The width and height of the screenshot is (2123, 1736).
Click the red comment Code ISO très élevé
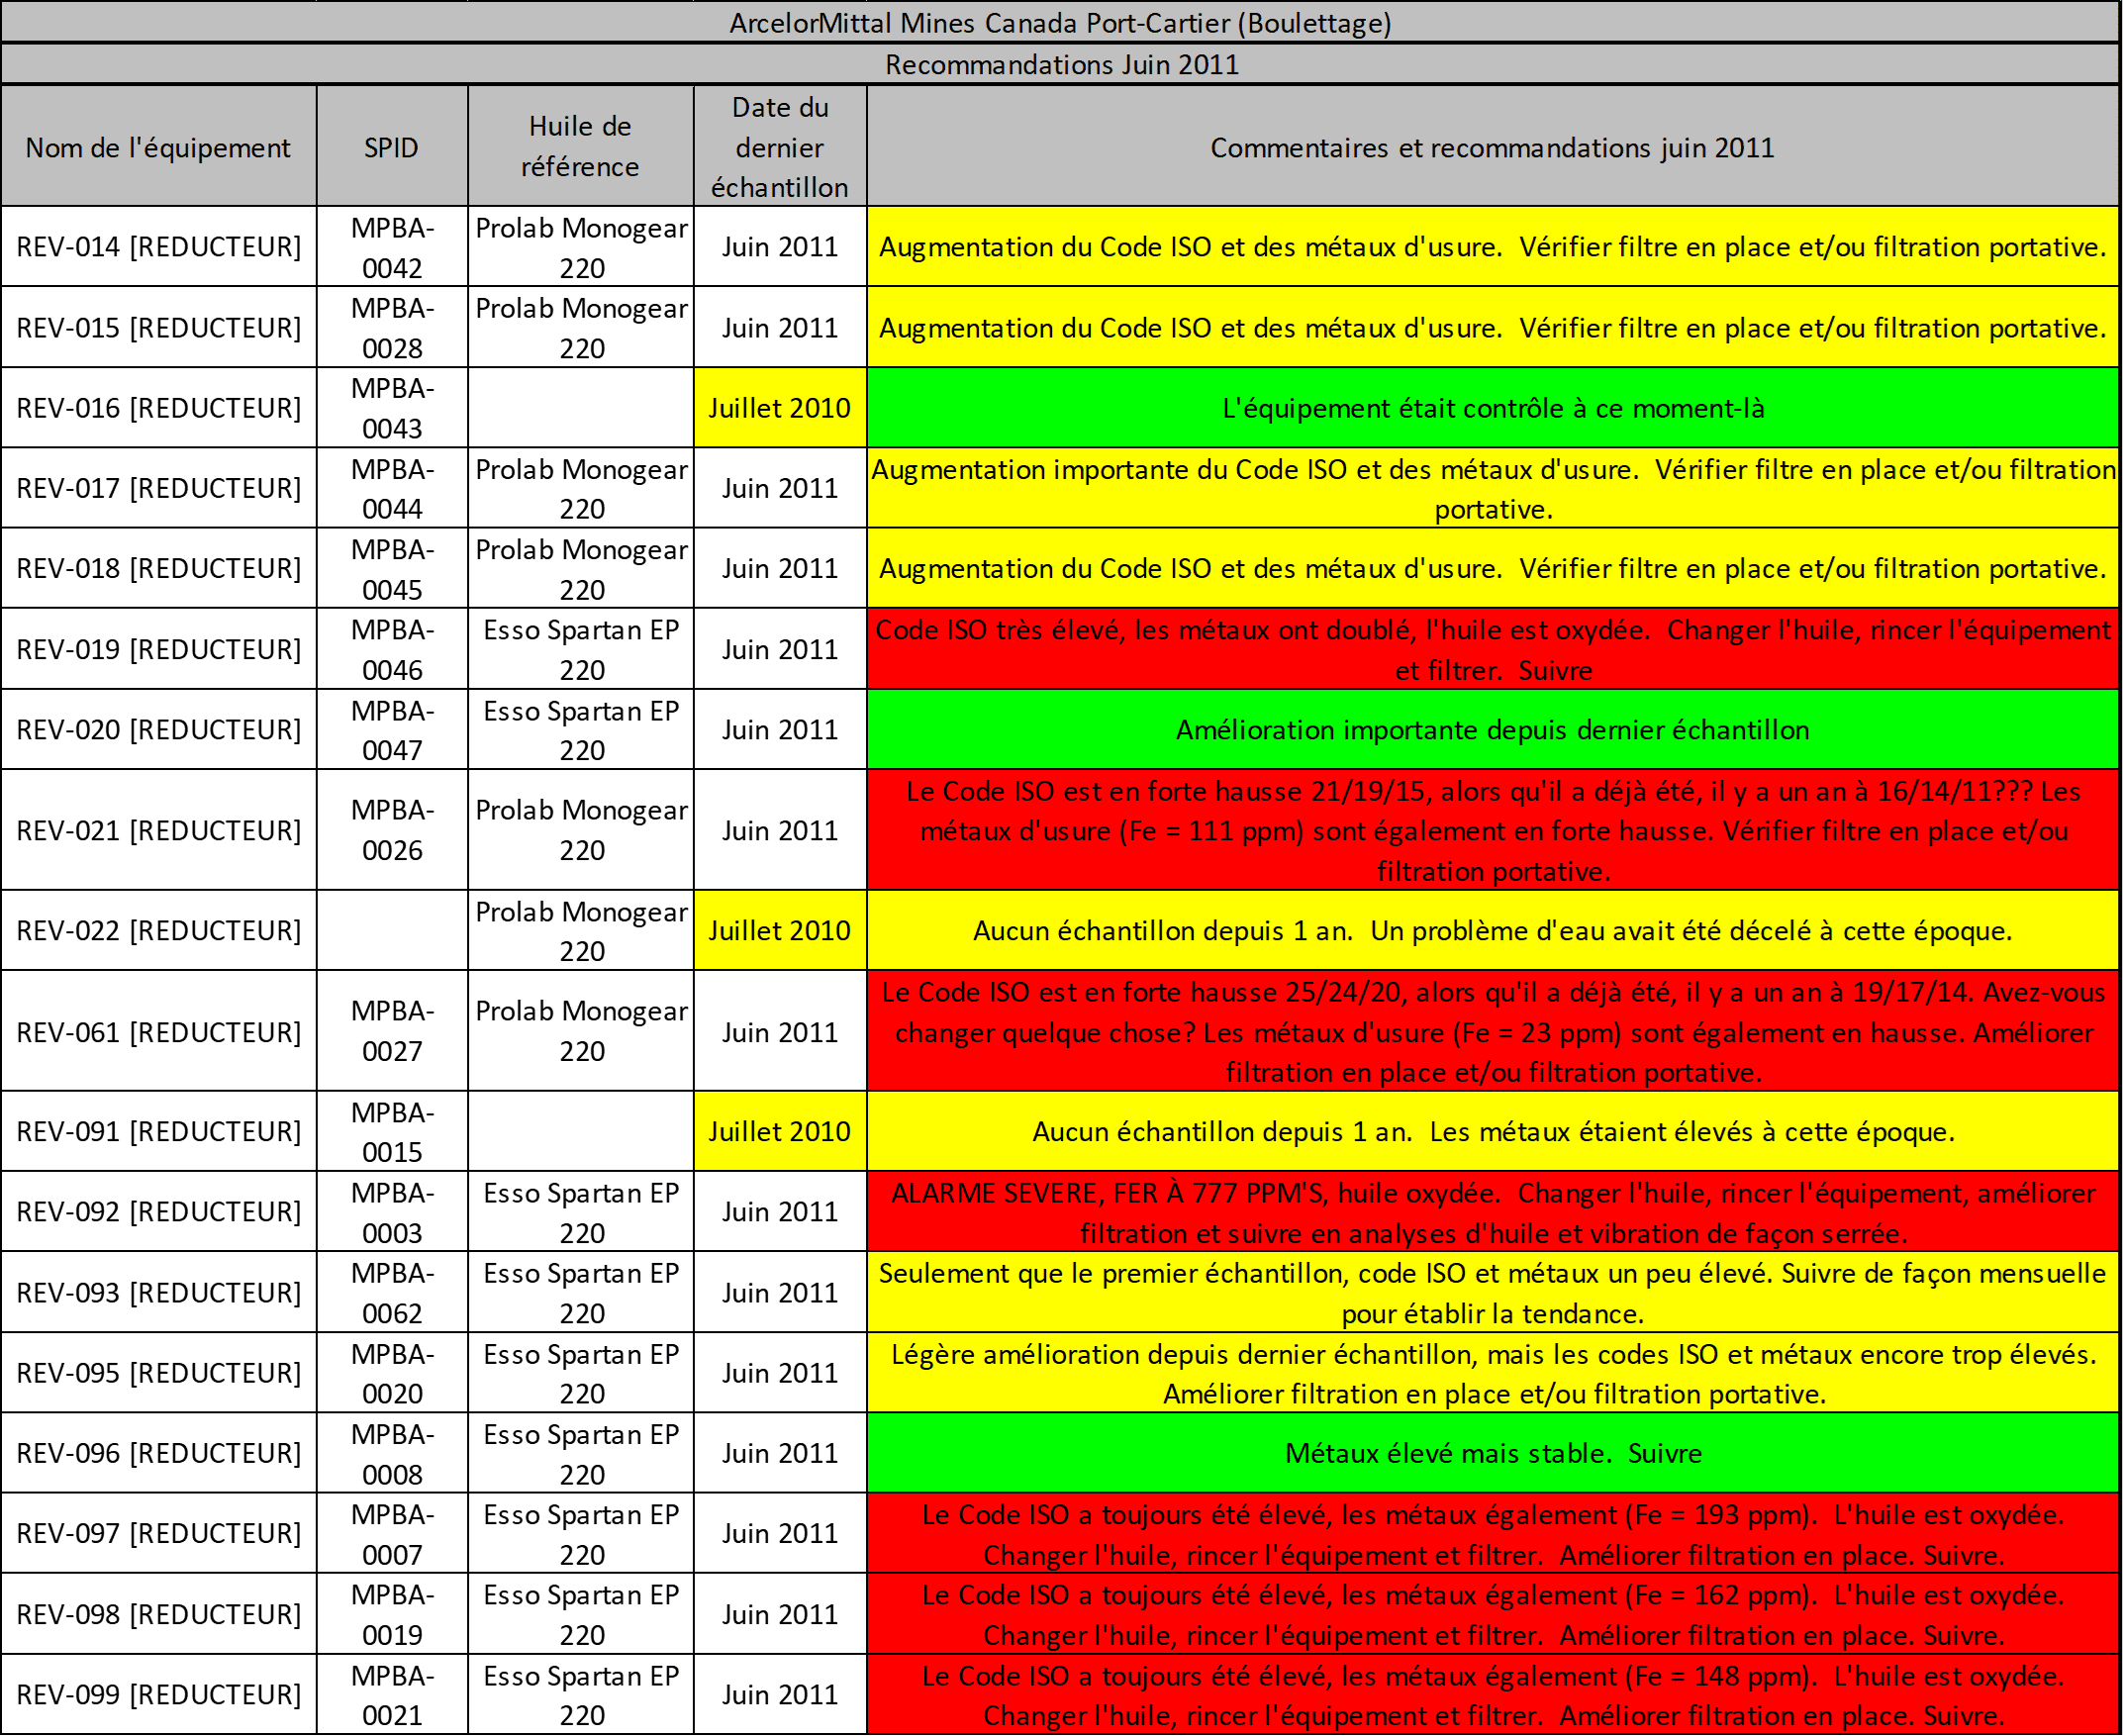click(1493, 649)
